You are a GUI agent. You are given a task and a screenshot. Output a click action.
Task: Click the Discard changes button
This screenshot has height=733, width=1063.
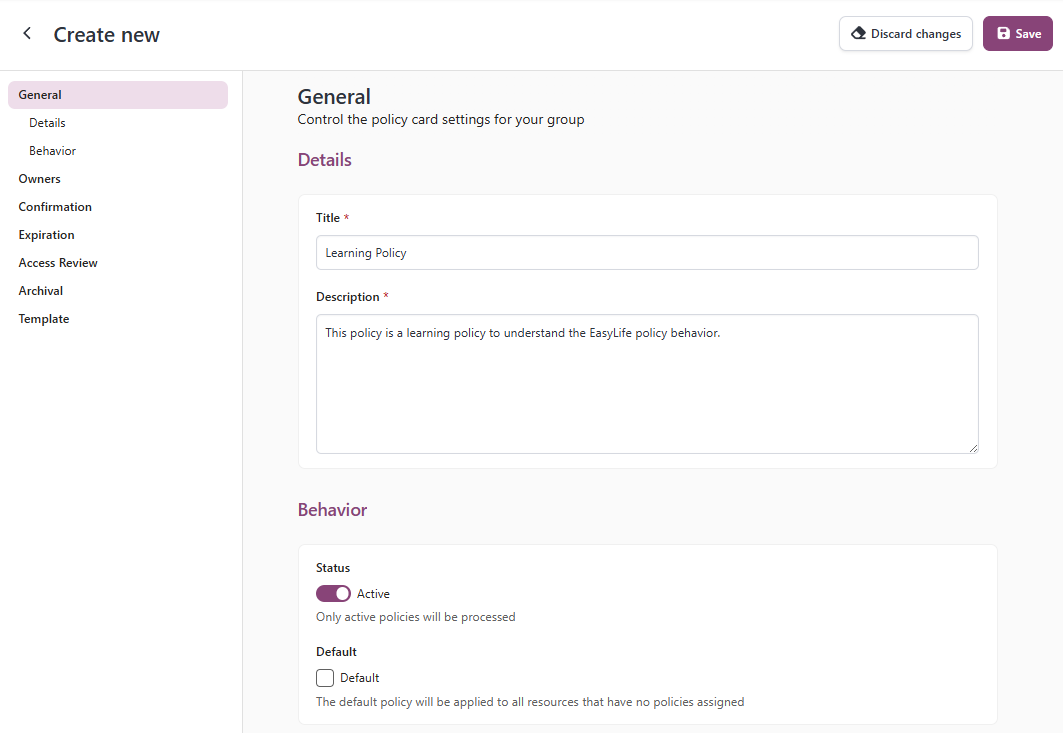pyautogui.click(x=905, y=33)
